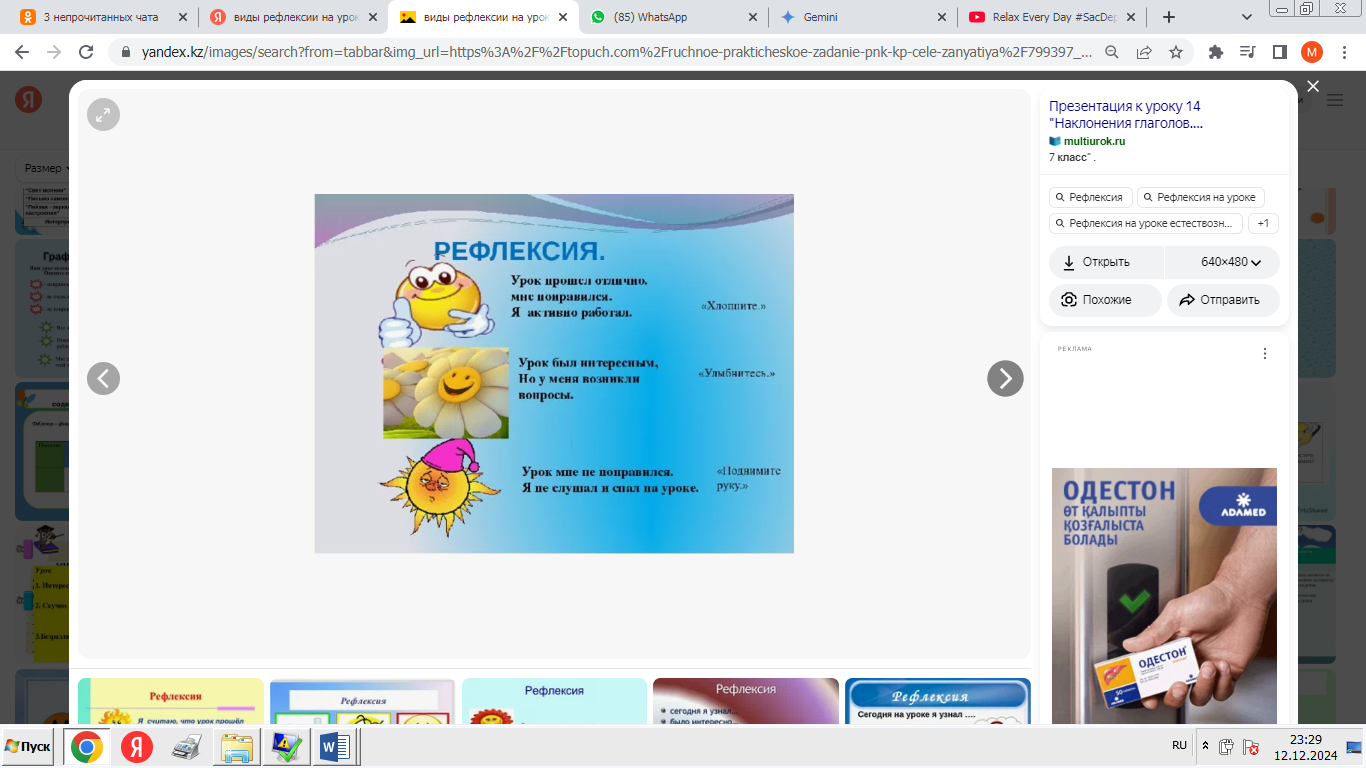Bookmark this page with star icon
1366x768 pixels.
(1176, 52)
